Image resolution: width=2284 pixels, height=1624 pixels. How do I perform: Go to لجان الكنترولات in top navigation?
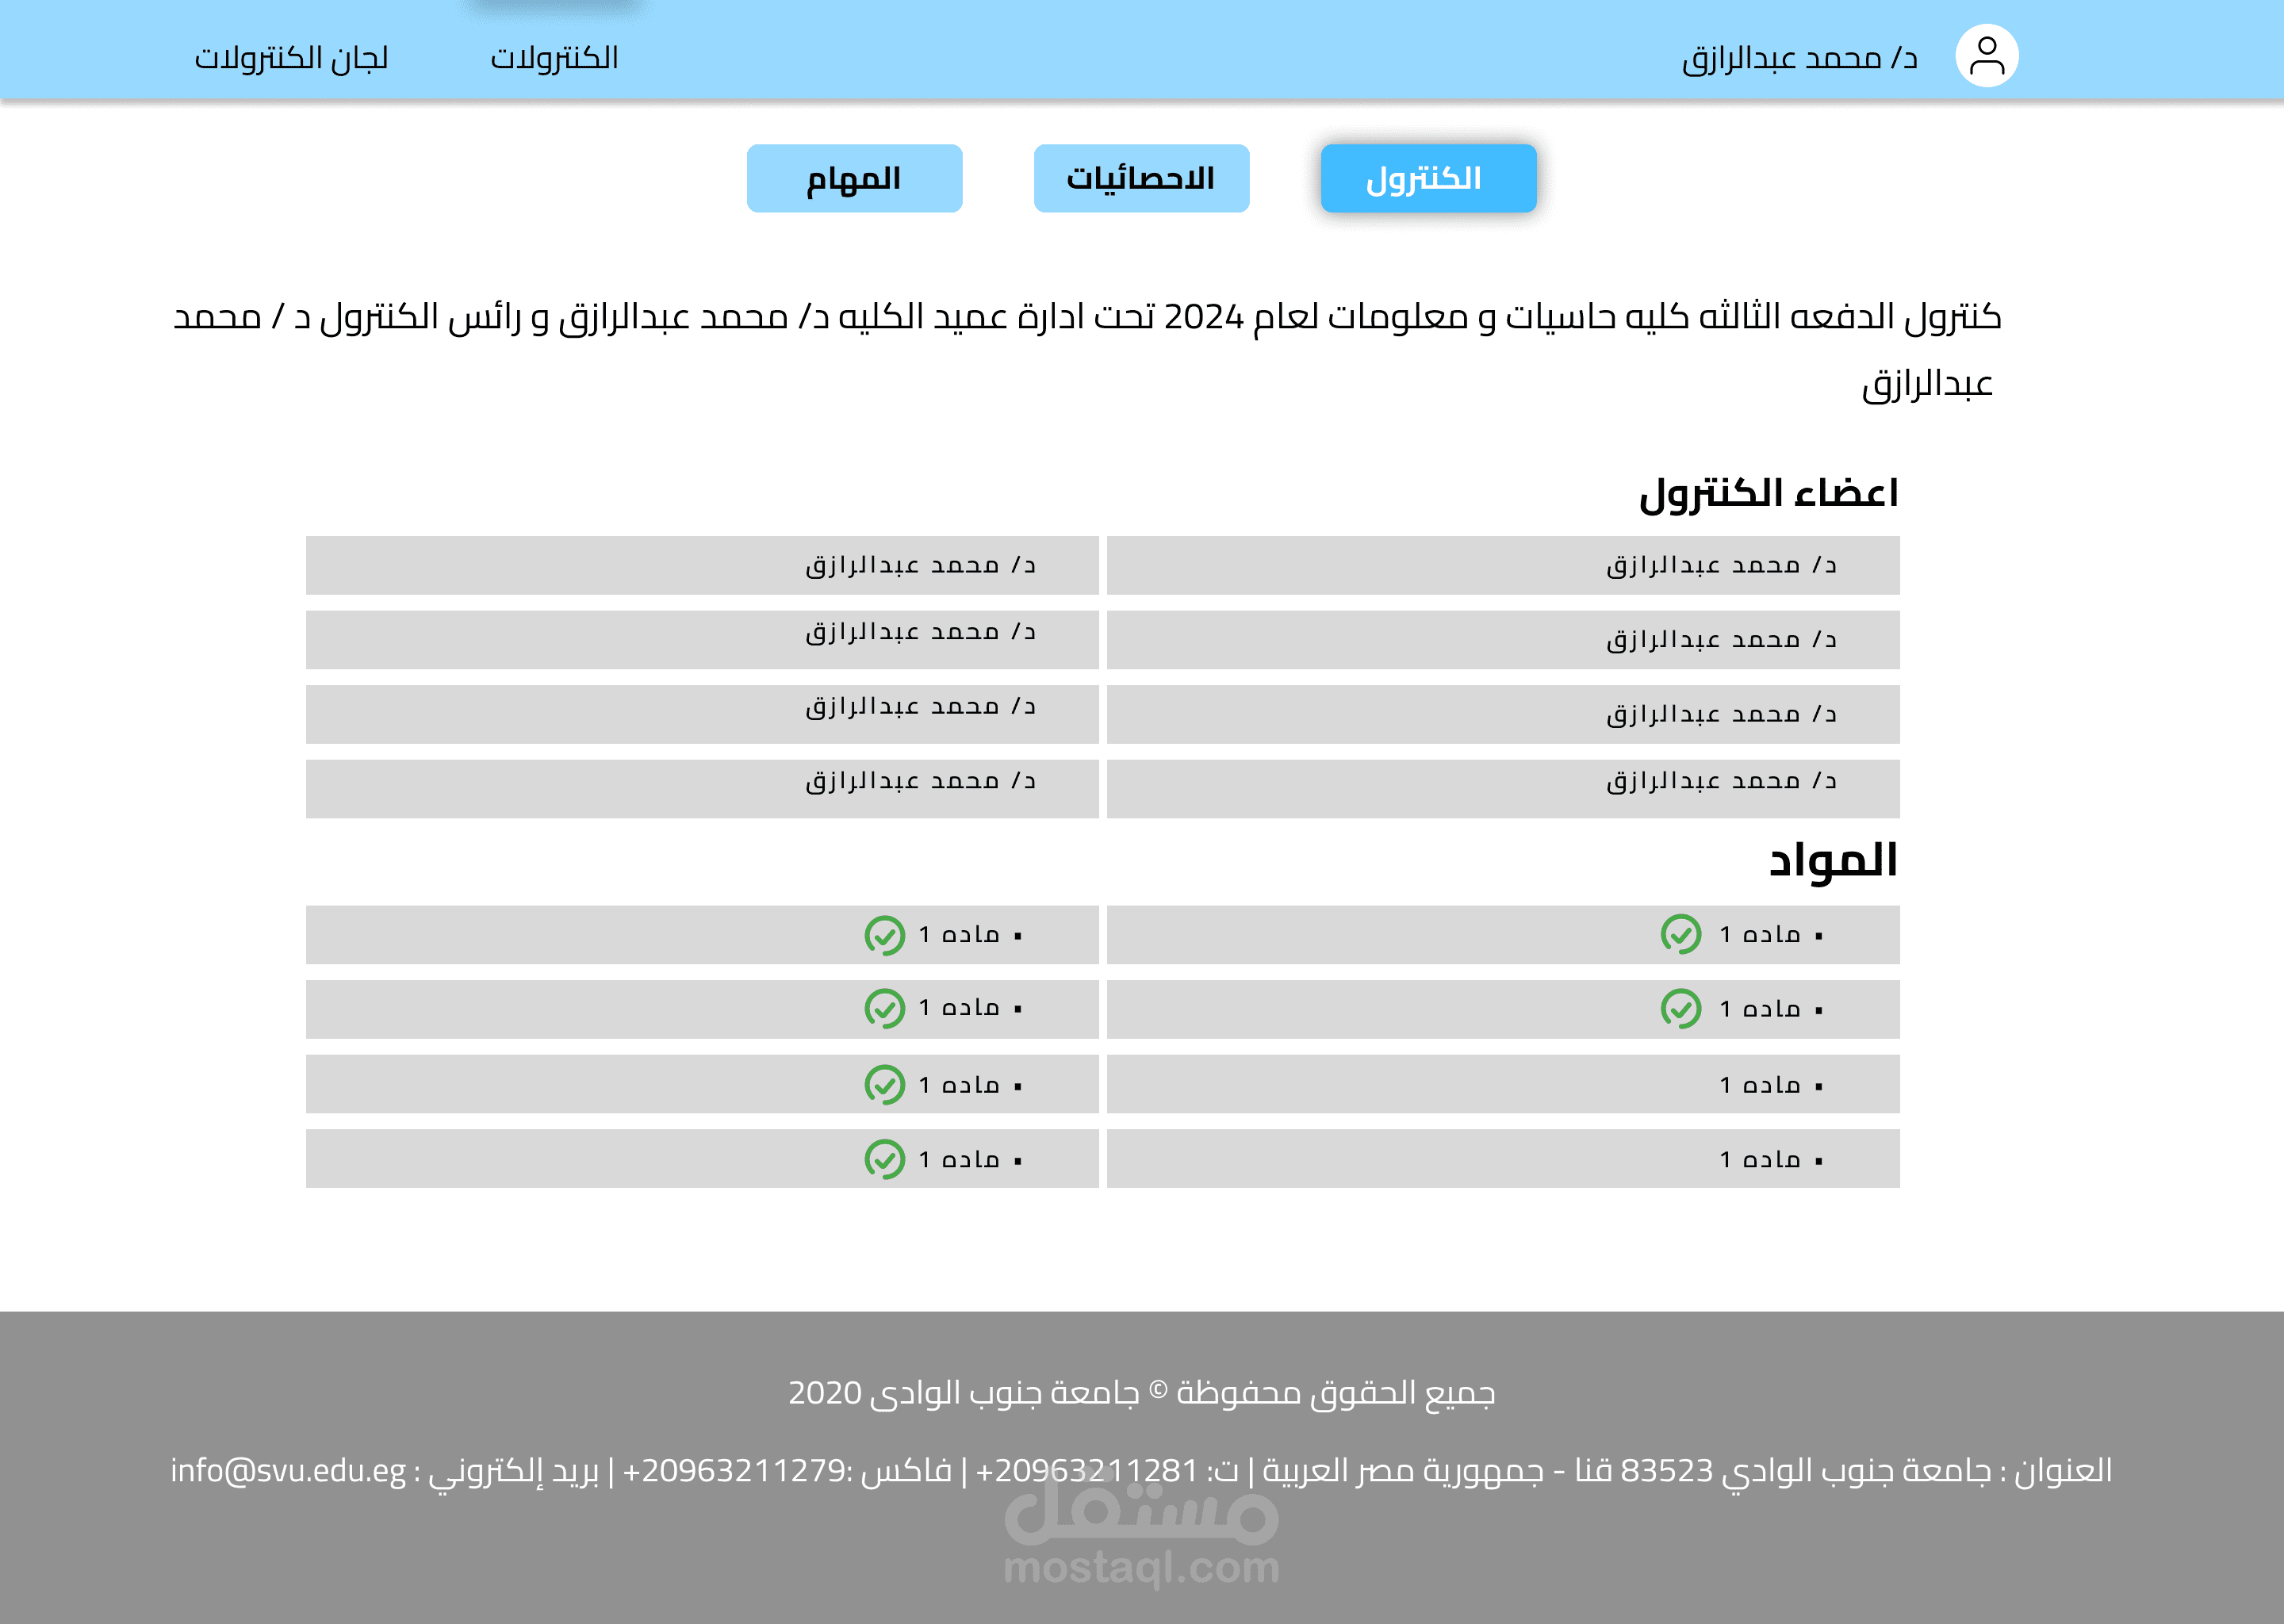coord(291,57)
